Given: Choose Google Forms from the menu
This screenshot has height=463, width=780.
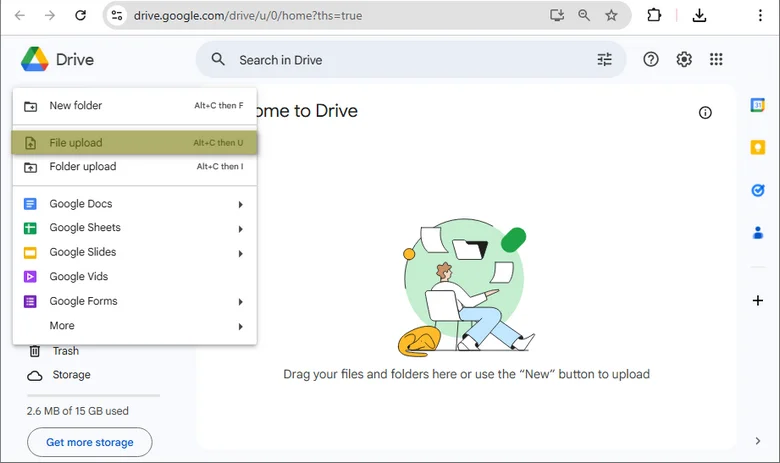Looking at the screenshot, I should point(134,301).
